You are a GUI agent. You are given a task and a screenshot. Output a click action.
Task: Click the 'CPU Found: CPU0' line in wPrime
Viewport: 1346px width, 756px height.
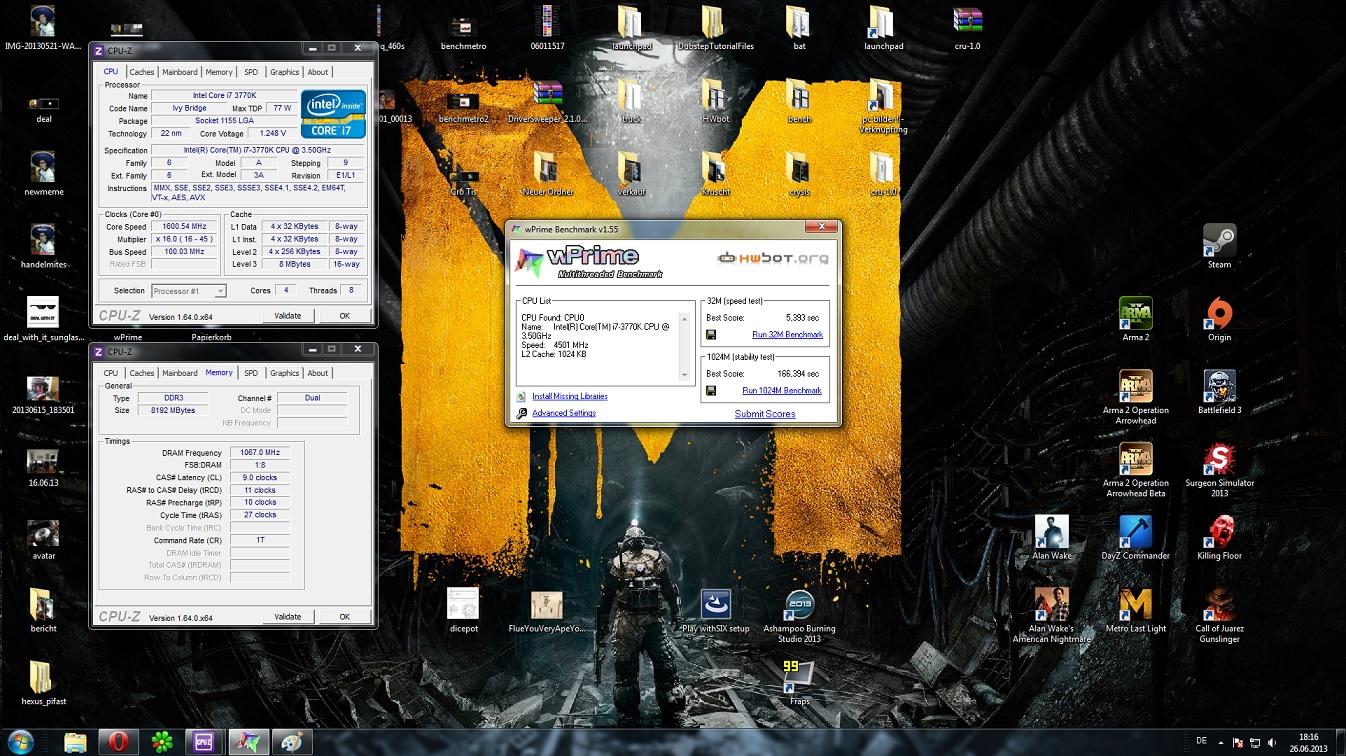[553, 318]
